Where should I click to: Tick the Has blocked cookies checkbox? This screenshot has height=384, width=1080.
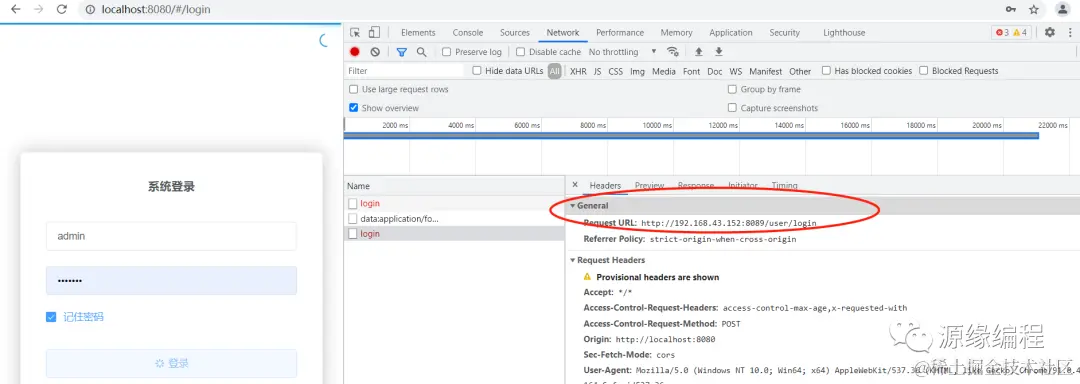826,70
